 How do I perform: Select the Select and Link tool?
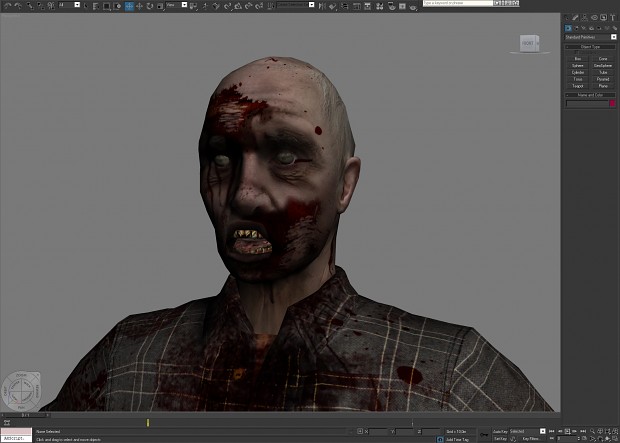[x=30, y=6]
